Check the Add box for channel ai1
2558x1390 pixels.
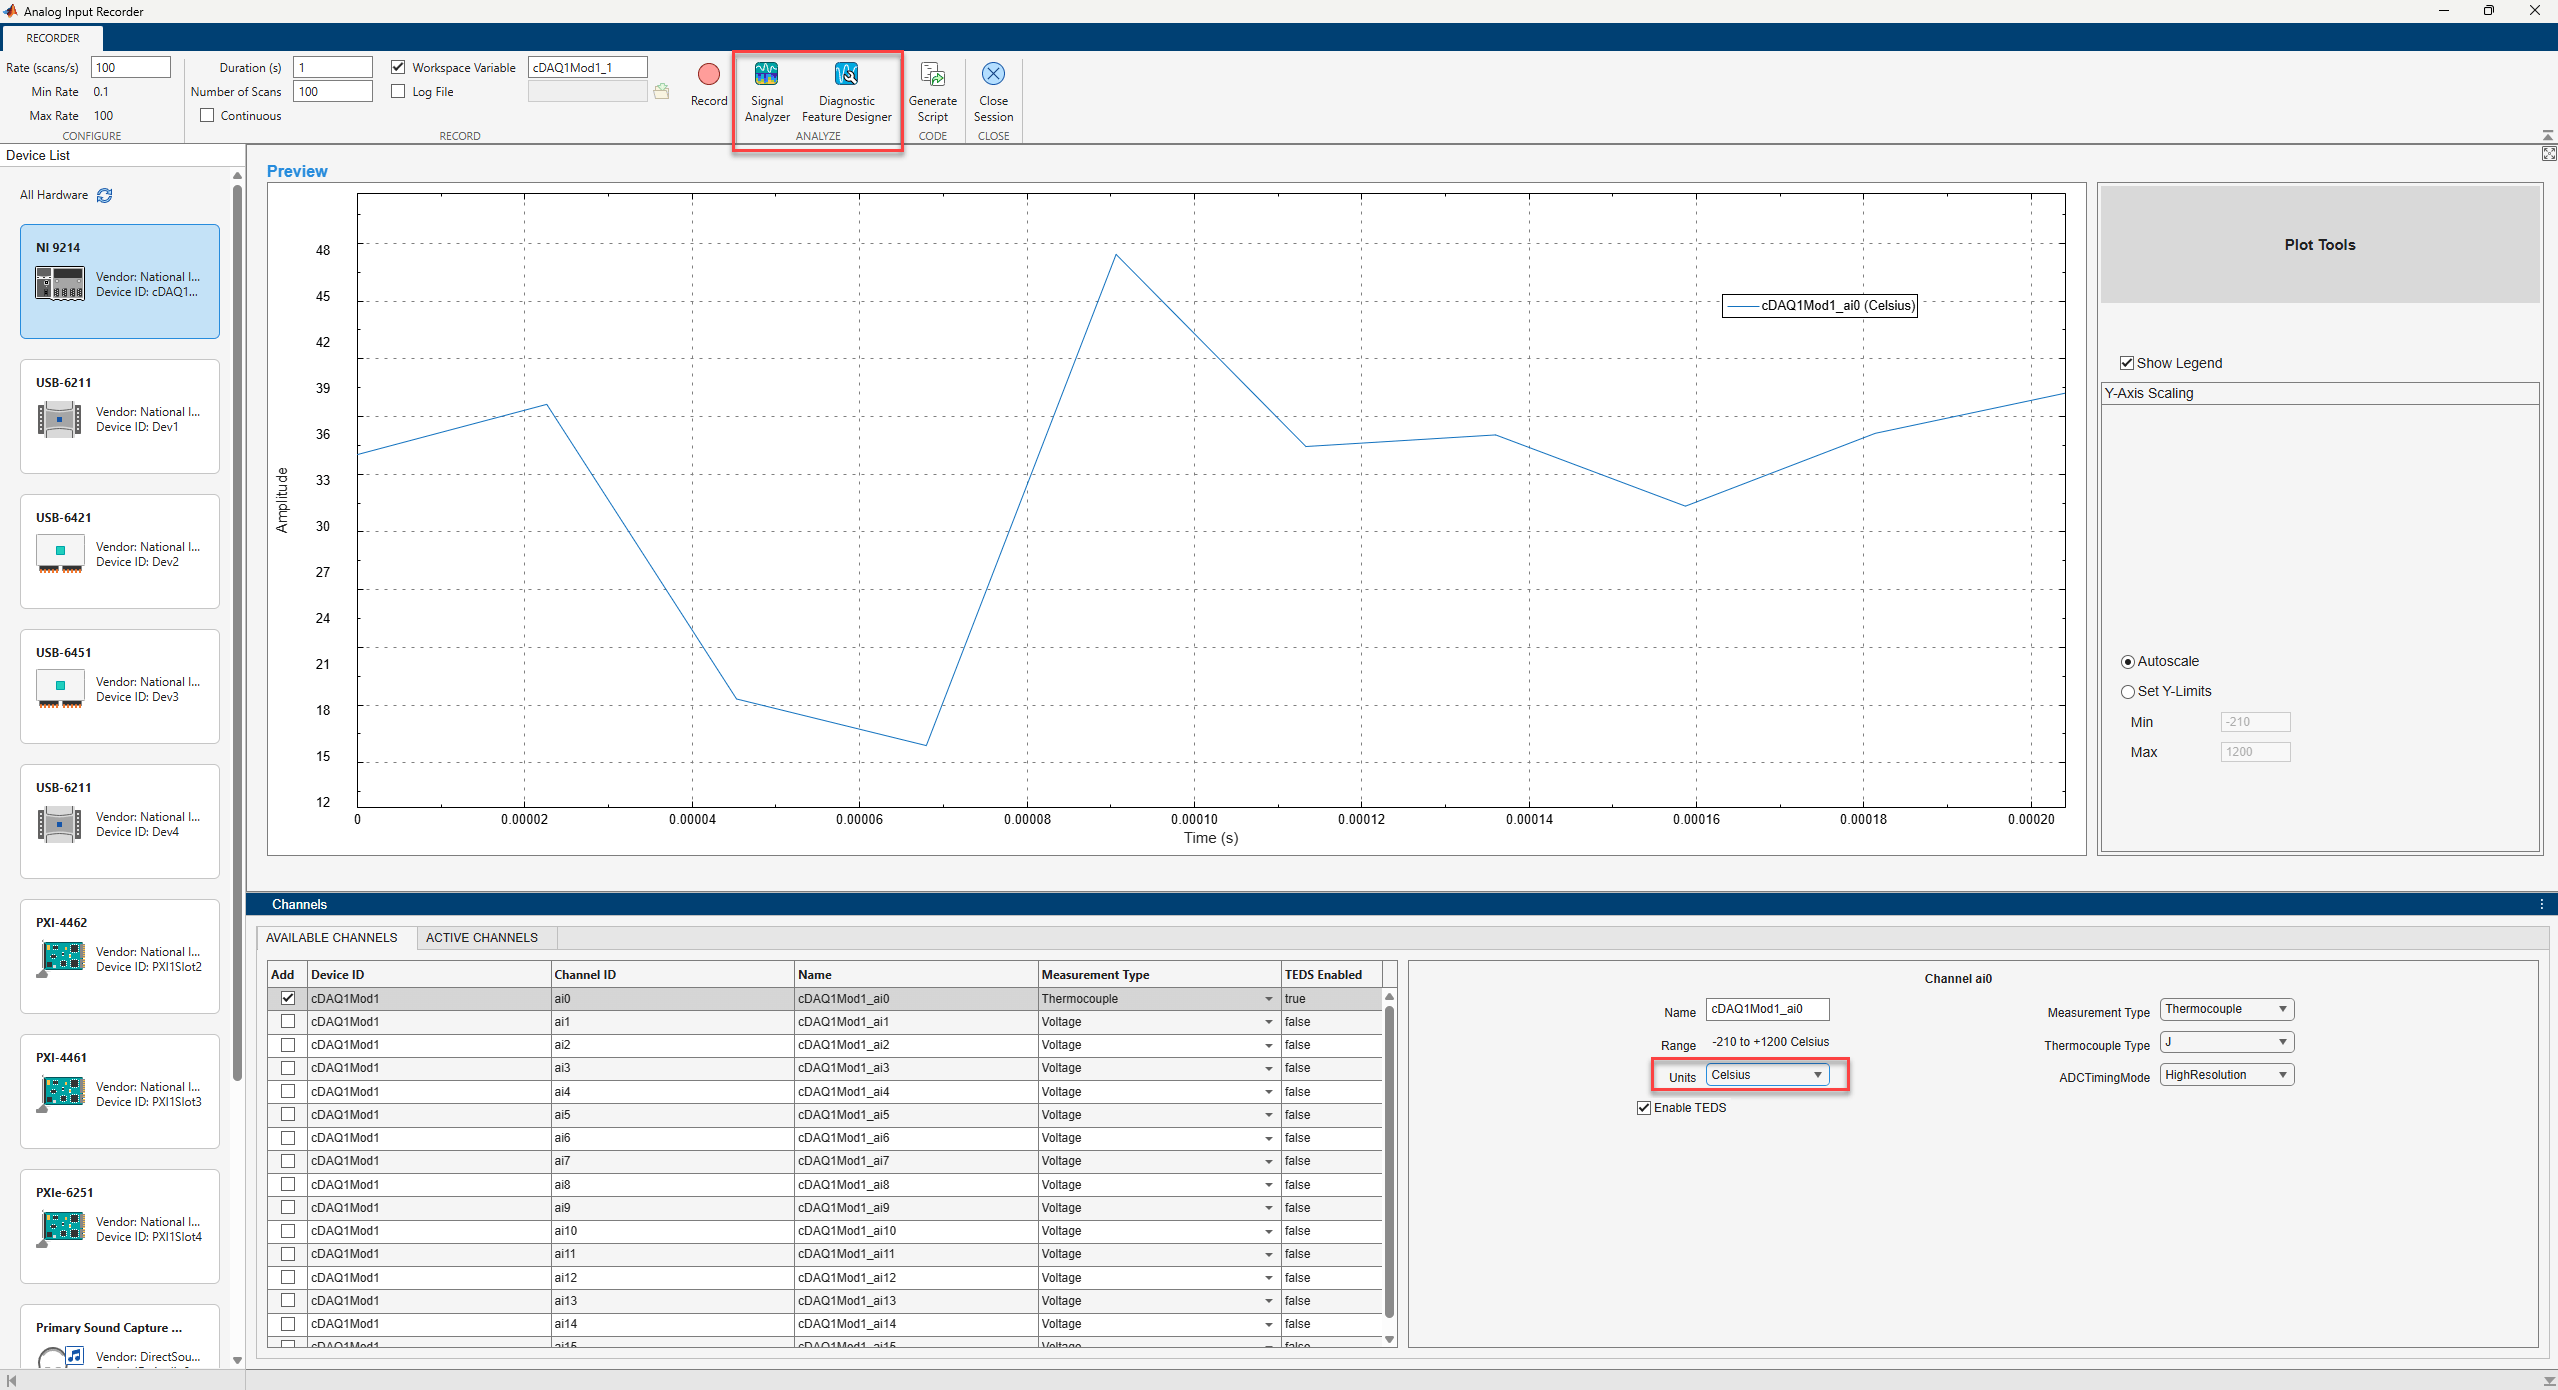click(x=288, y=1021)
